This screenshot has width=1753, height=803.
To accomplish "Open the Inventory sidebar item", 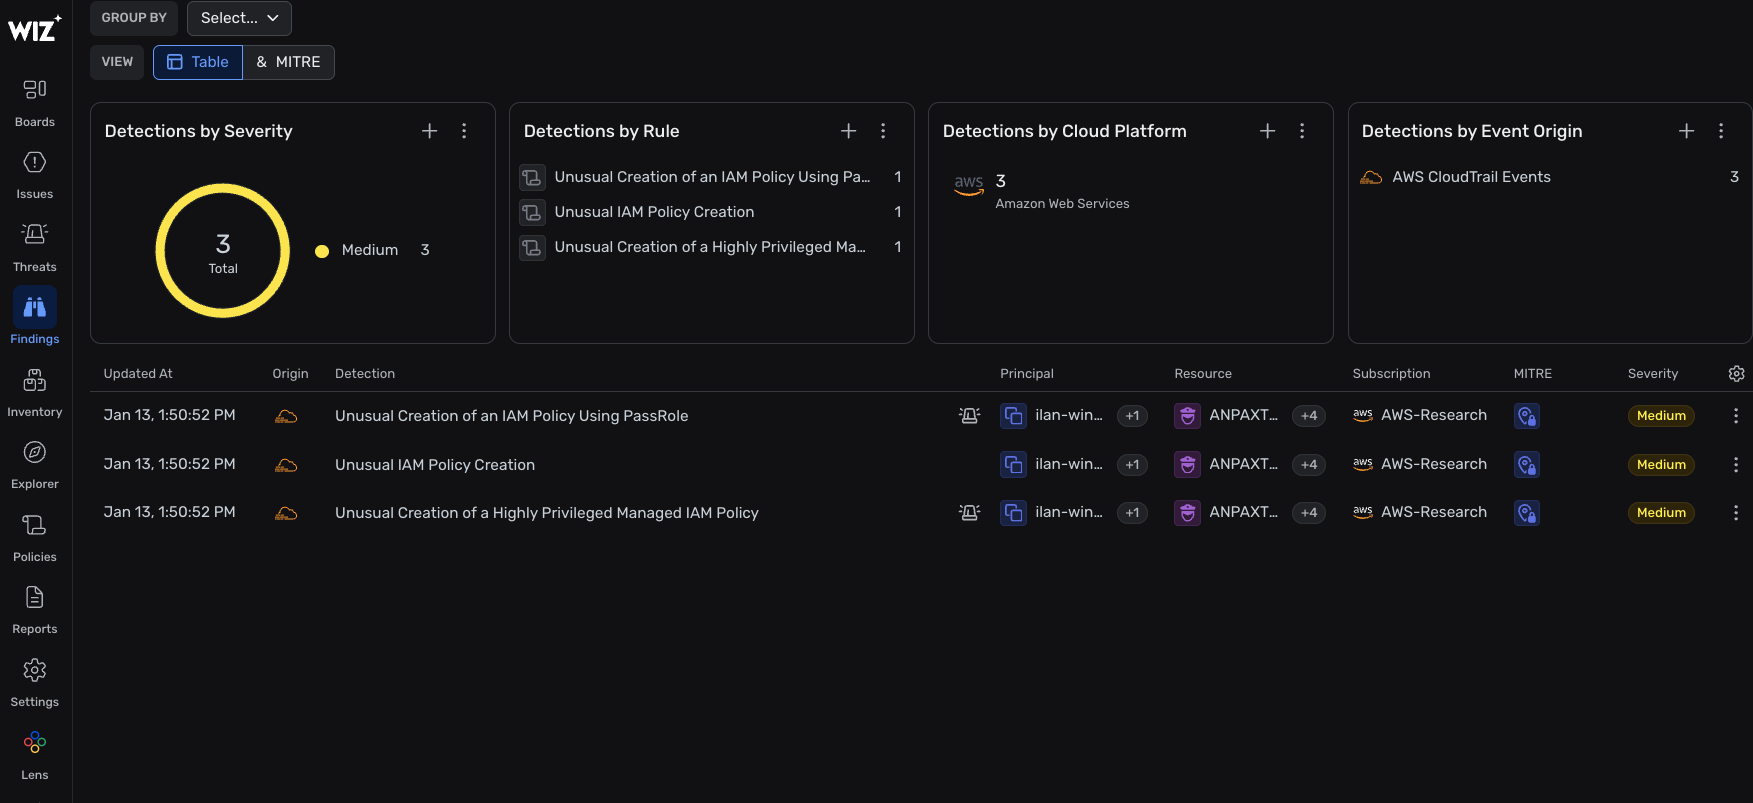I will tap(35, 391).
